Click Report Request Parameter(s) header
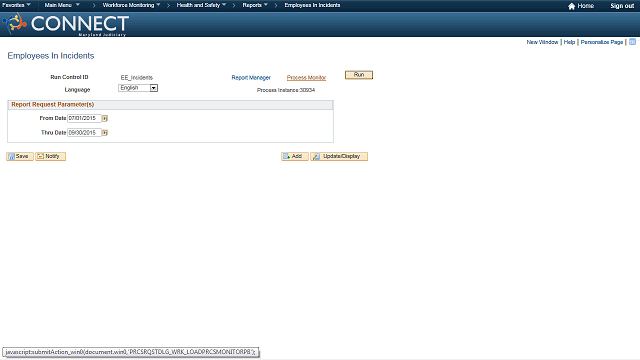This screenshot has height=360, width=640. (53, 104)
